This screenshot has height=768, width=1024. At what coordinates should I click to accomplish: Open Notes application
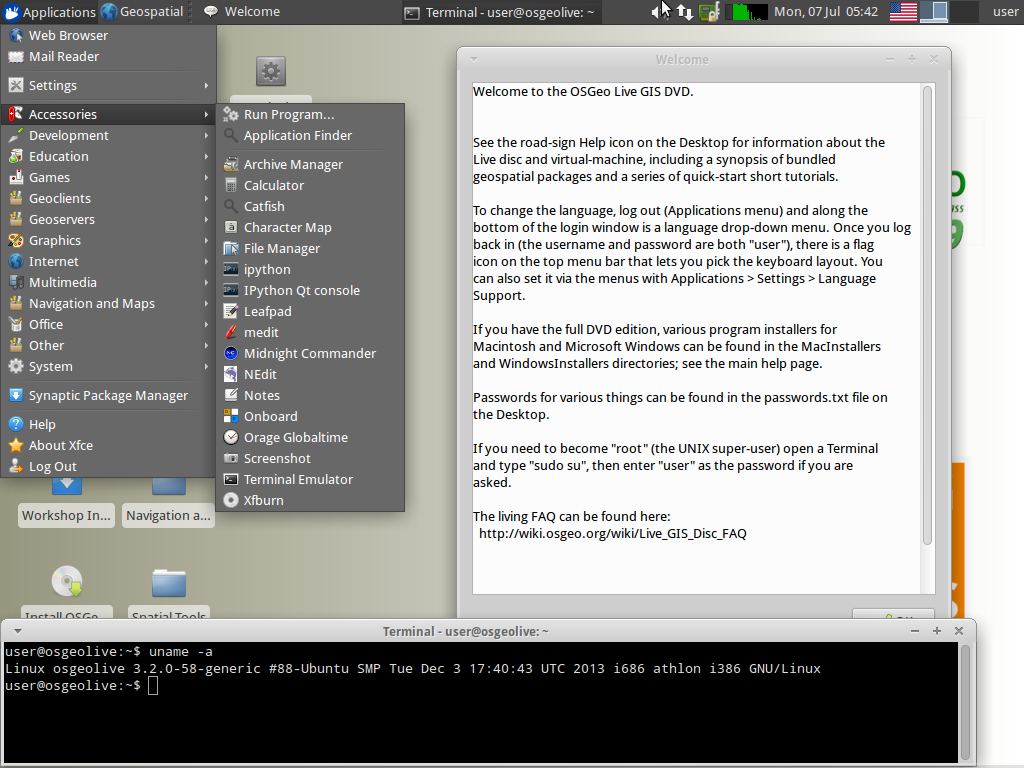pyautogui.click(x=310, y=395)
